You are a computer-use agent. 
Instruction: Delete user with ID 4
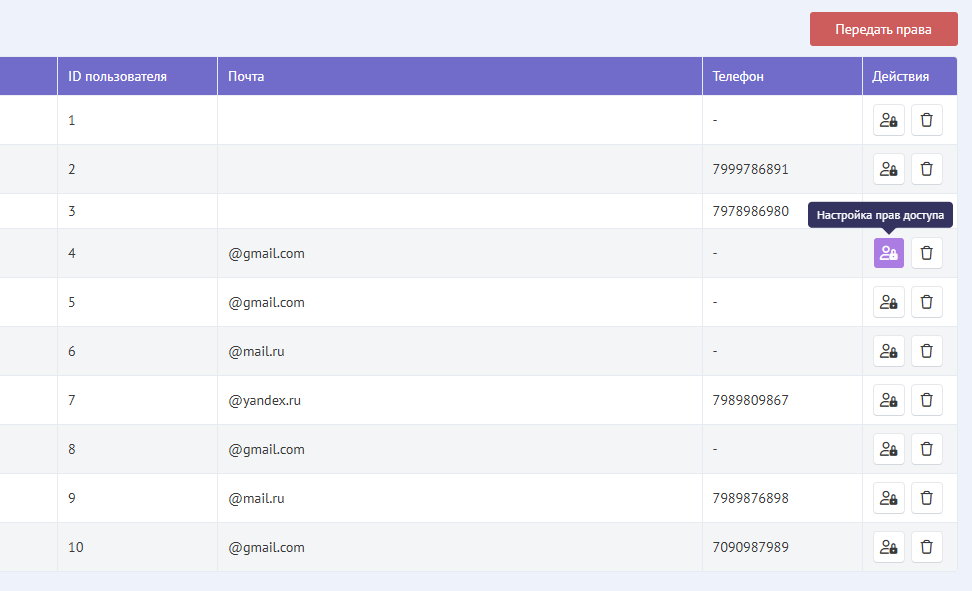(926, 253)
